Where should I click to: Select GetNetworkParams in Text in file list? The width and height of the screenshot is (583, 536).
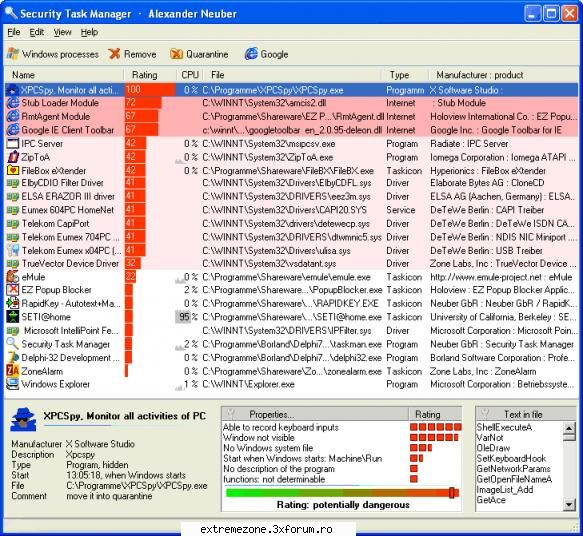pos(513,469)
